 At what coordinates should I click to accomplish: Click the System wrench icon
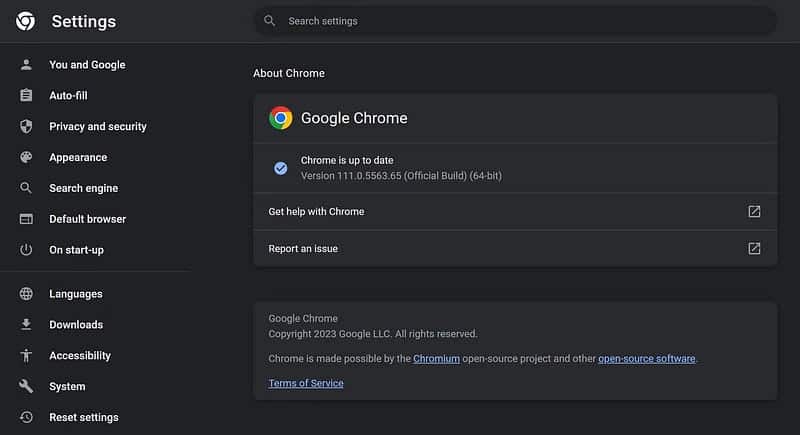click(27, 387)
